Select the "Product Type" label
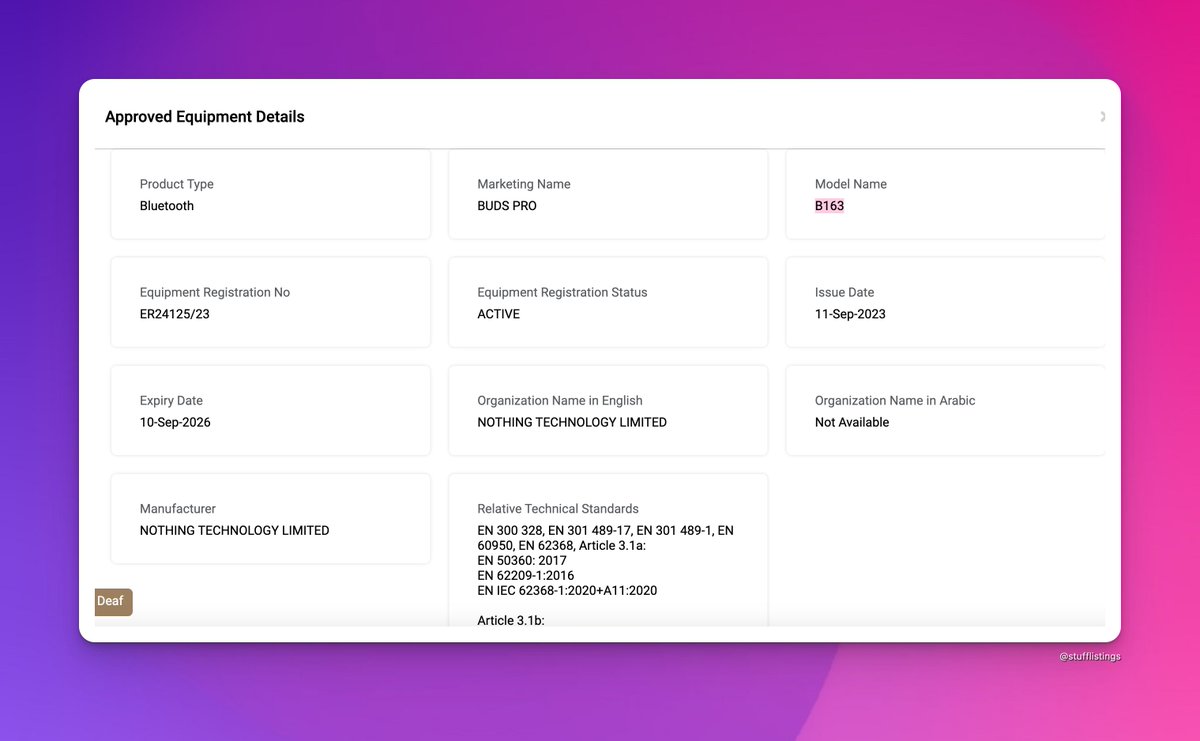Image resolution: width=1200 pixels, height=741 pixels. [x=177, y=184]
